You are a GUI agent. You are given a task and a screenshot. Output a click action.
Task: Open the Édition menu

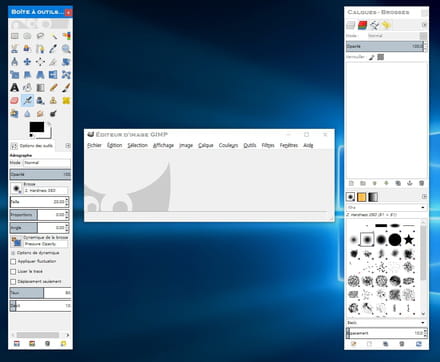pyautogui.click(x=114, y=145)
